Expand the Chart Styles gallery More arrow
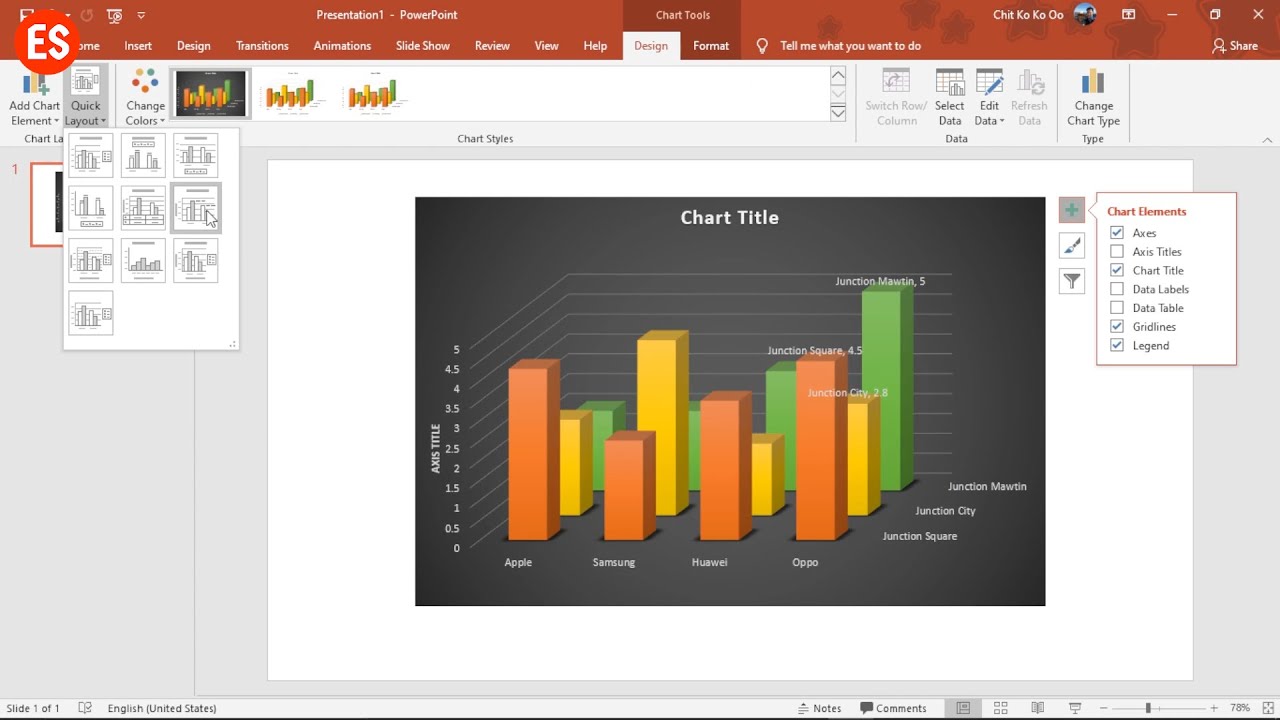The image size is (1280, 720). (x=838, y=113)
